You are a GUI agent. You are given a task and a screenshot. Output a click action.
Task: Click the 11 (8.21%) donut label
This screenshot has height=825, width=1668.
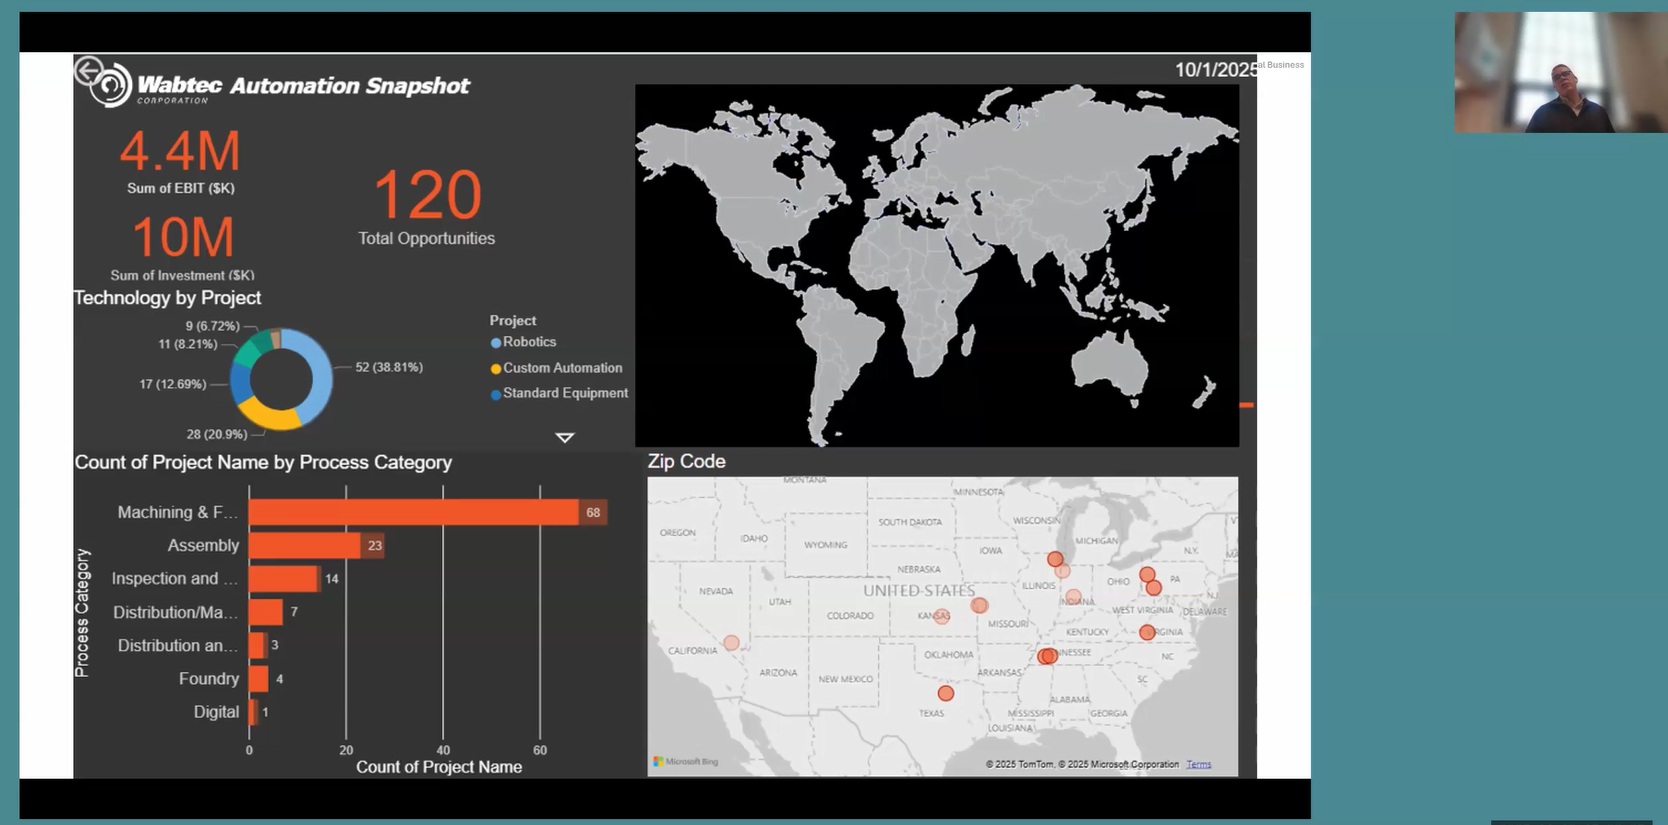pos(188,344)
